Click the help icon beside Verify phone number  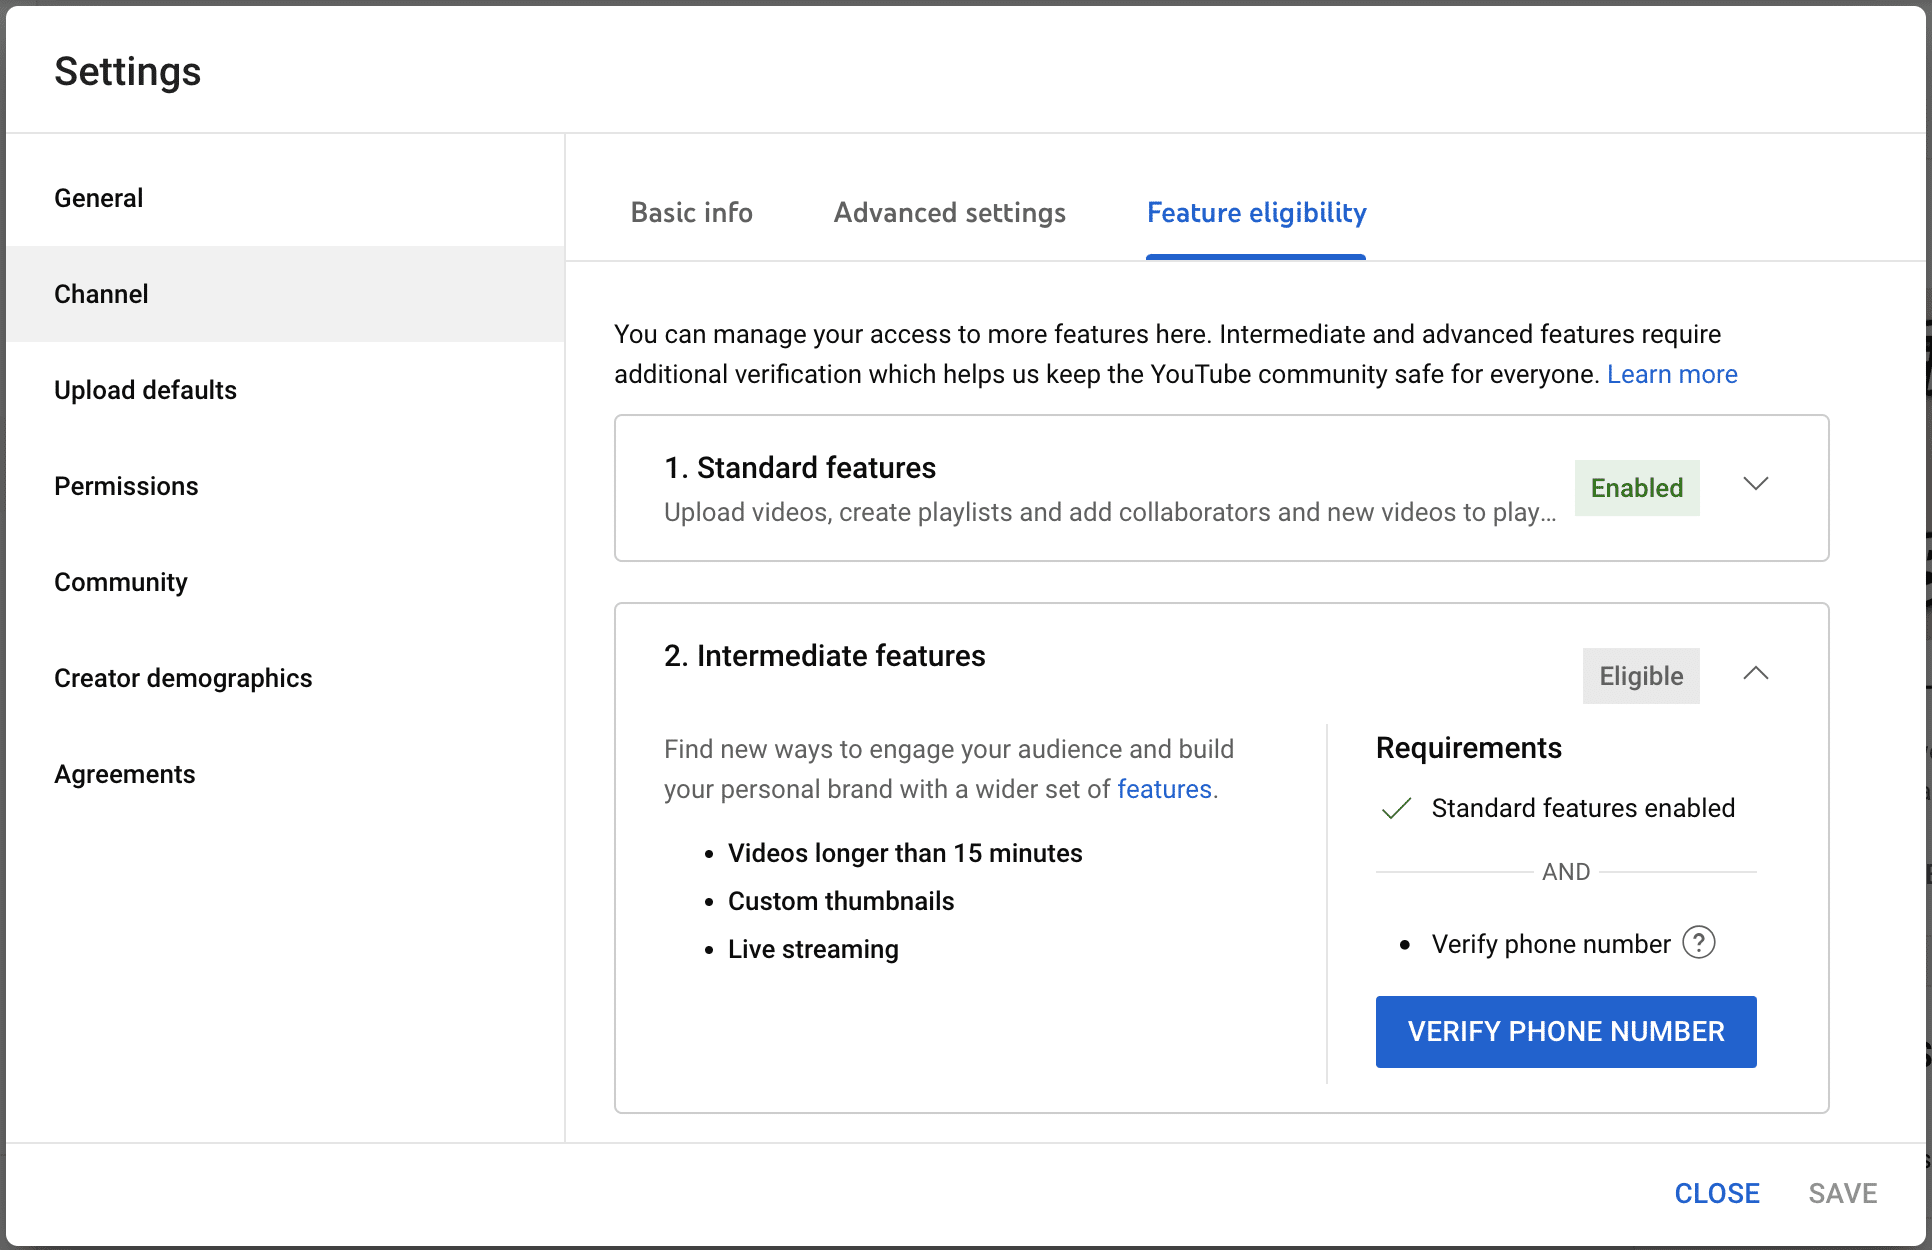tap(1700, 942)
